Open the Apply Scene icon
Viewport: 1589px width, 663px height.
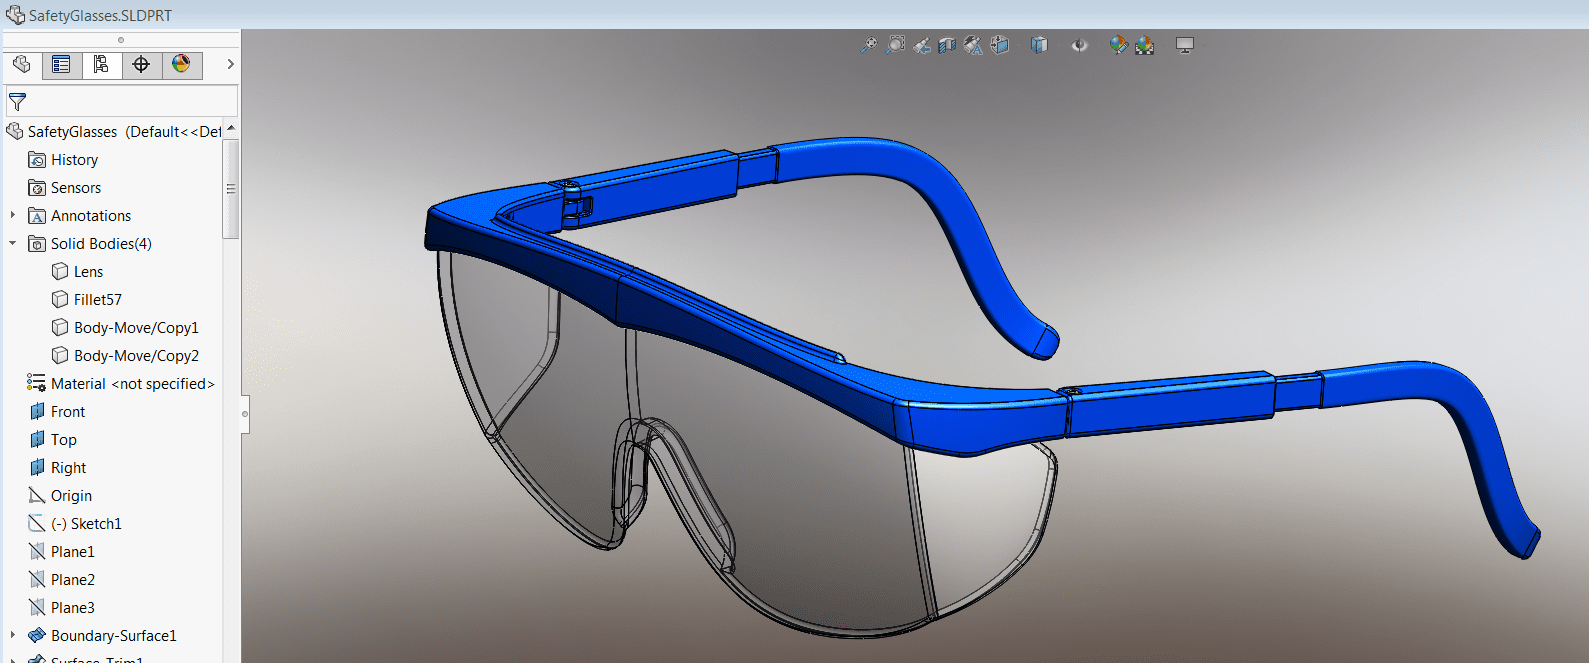1144,45
